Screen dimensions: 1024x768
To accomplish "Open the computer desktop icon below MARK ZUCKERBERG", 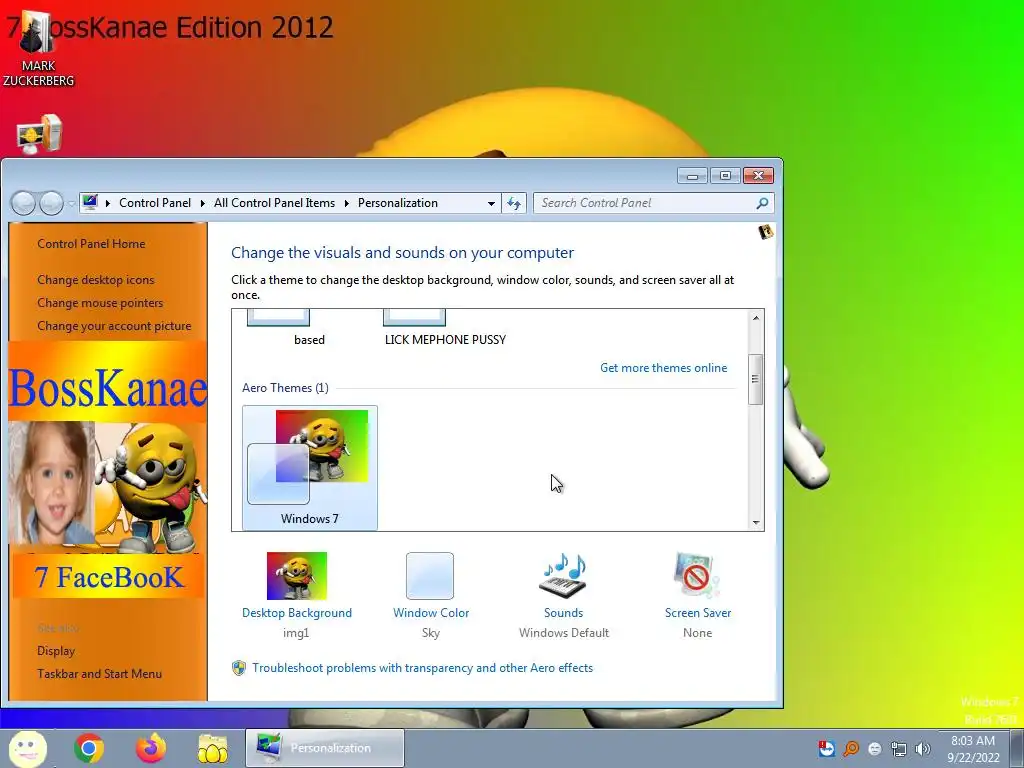I will 39,134.
